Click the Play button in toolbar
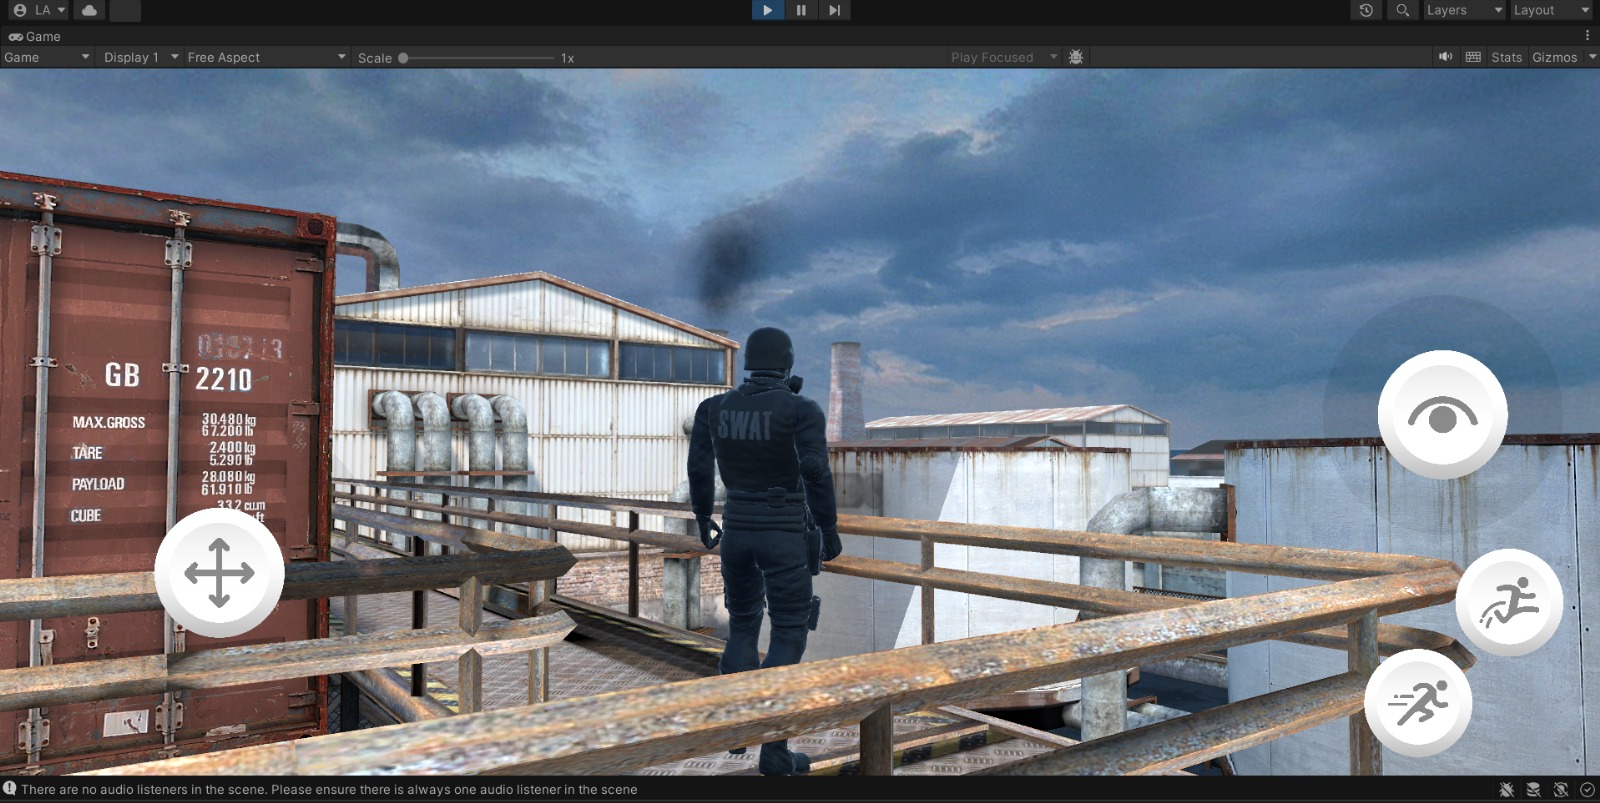Viewport: 1600px width, 803px height. [x=767, y=10]
